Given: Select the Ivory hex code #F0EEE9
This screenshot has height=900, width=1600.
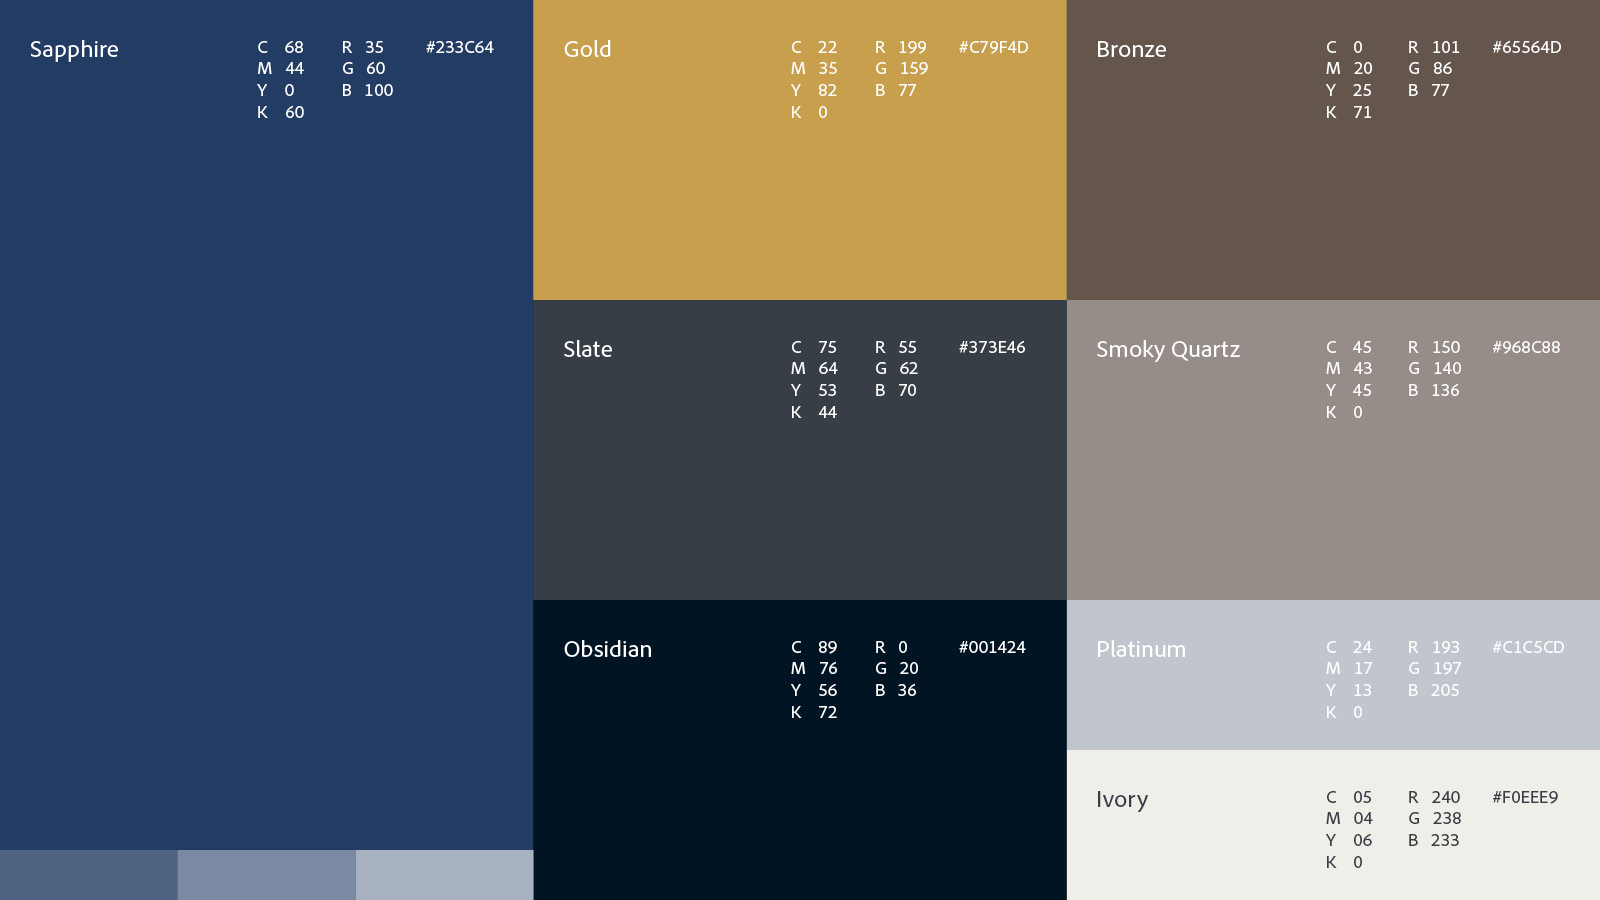Looking at the screenshot, I should pos(1525,797).
